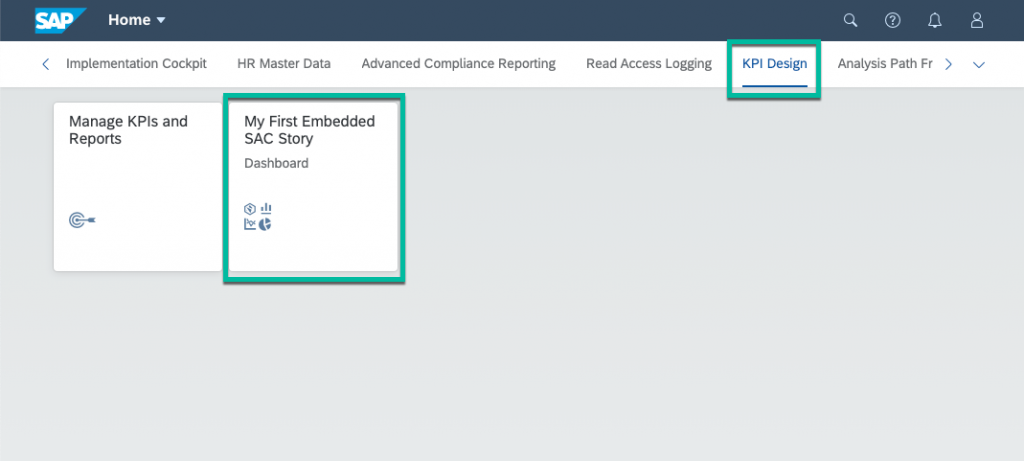This screenshot has height=461, width=1024.
Task: Open the user profile icon
Action: coord(976,20)
